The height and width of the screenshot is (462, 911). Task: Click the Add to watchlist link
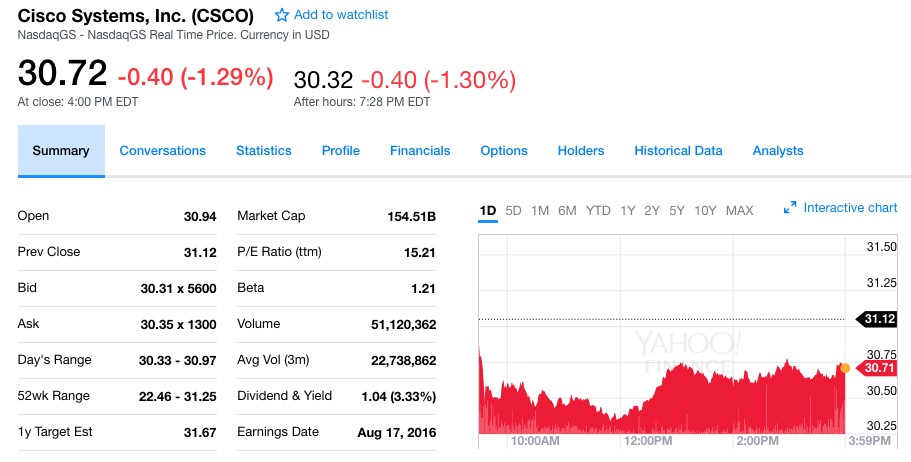[341, 15]
